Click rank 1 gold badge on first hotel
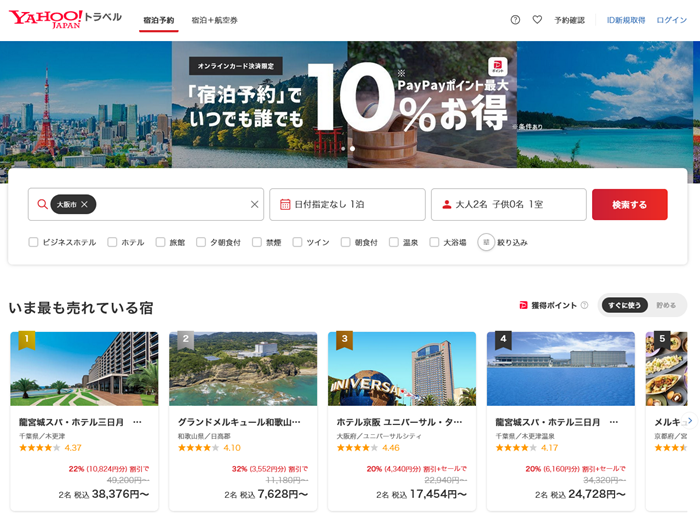 pos(26,340)
